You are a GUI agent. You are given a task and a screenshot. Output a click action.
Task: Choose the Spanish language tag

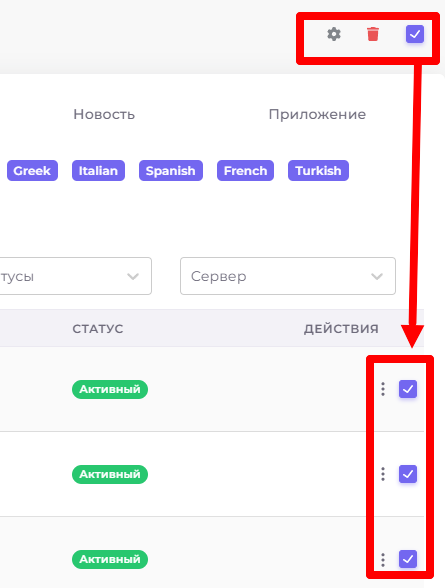tap(171, 171)
